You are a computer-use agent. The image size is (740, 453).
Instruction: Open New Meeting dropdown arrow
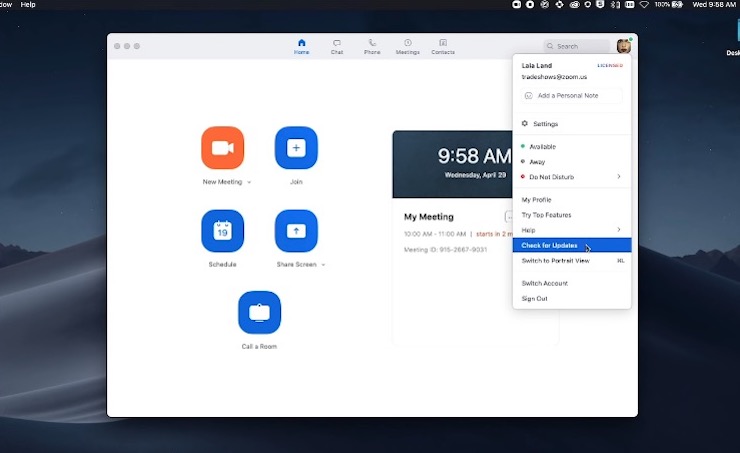pyautogui.click(x=249, y=183)
